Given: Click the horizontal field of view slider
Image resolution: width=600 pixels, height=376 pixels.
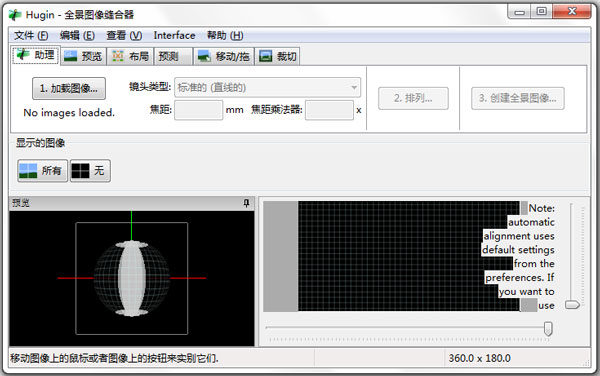Looking at the screenshot, I should [x=408, y=328].
